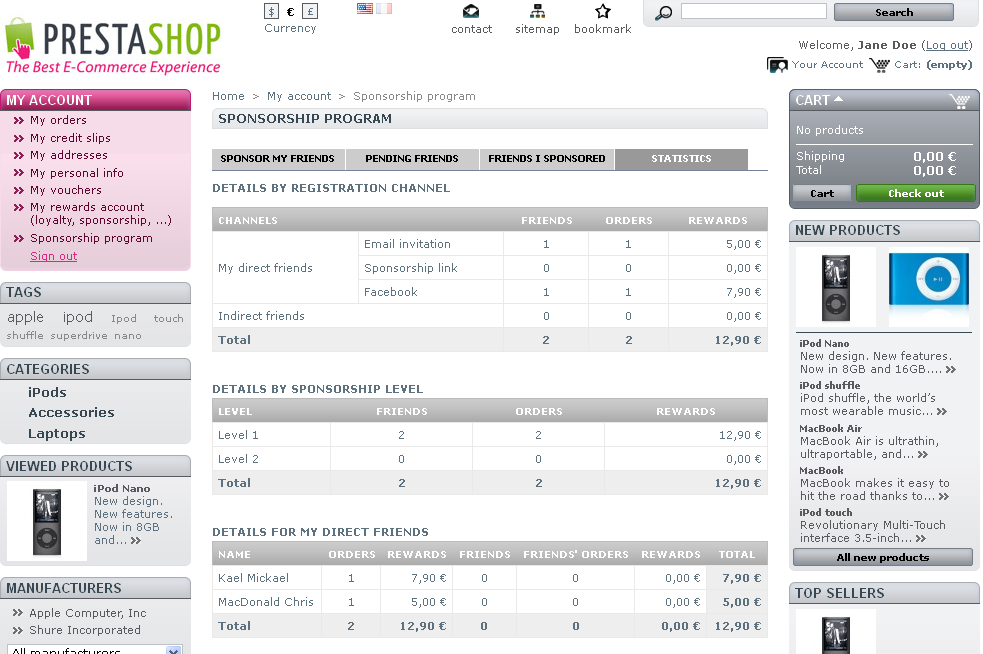Open the Friends I Sponsored tab
The height and width of the screenshot is (654, 983).
547,159
